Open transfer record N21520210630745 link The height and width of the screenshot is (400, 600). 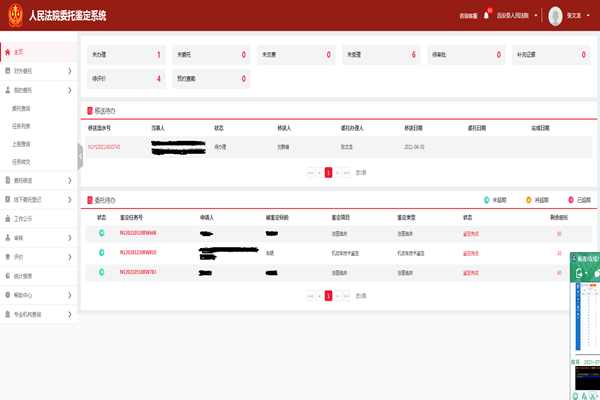104,146
